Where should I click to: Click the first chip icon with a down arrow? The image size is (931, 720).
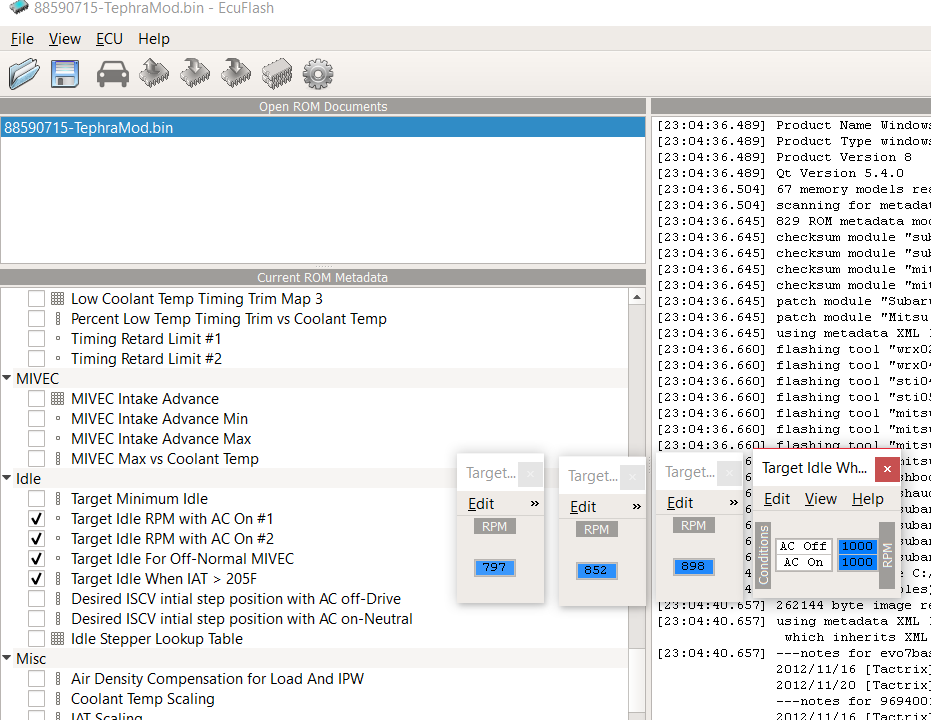tap(195, 74)
